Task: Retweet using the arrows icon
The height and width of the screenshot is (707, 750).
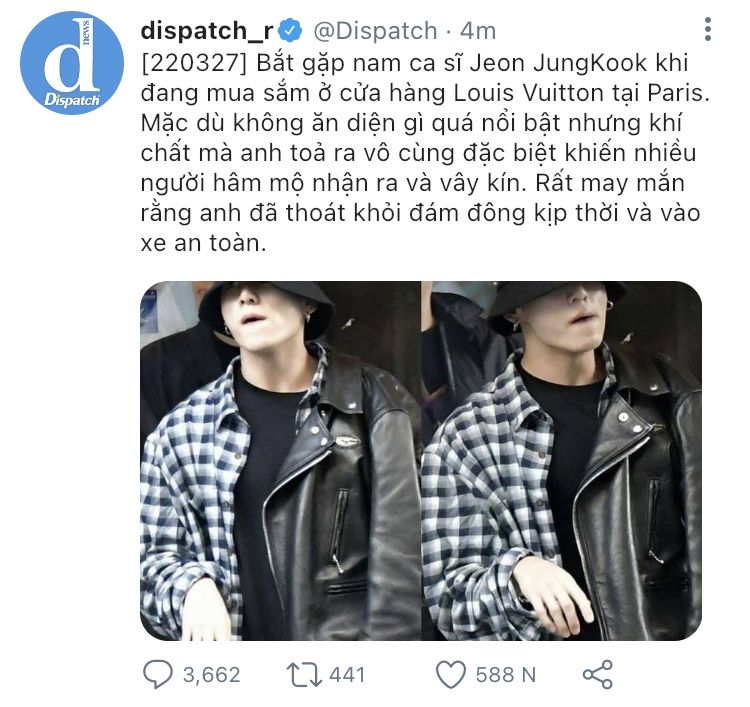Action: click(x=304, y=674)
